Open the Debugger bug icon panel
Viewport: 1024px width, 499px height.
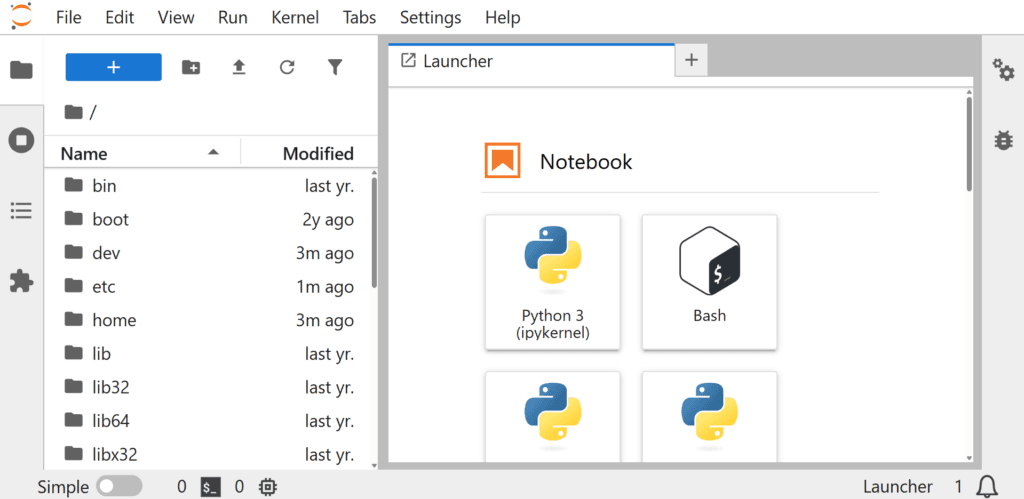pos(1003,139)
